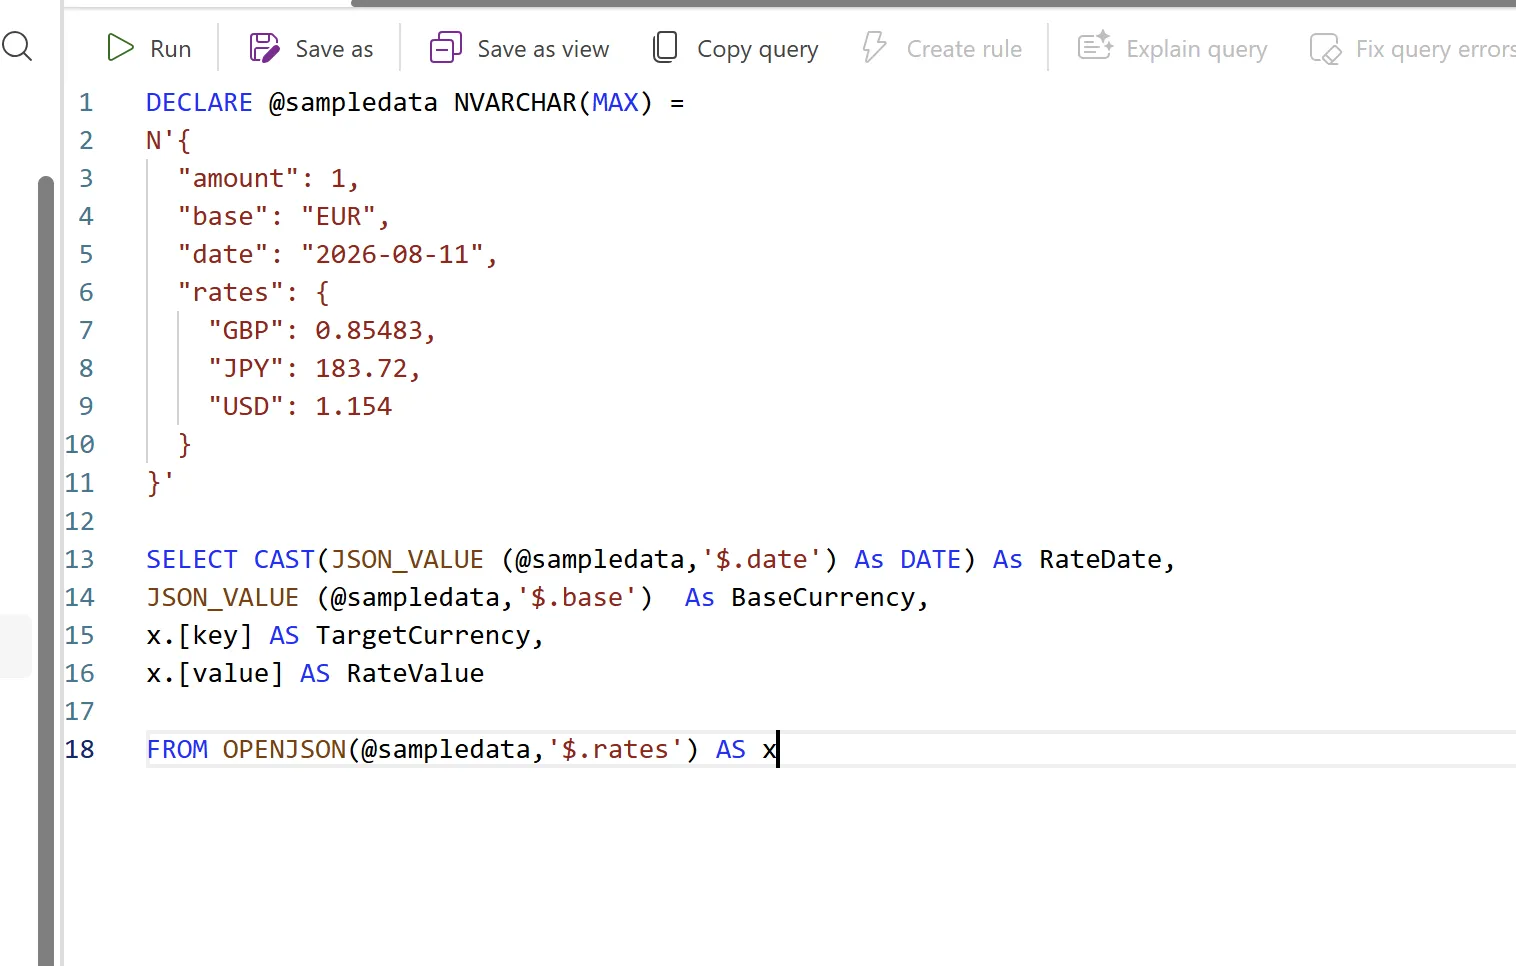Viewport: 1516px width, 966px height.
Task: Use the Copy query label
Action: click(x=758, y=49)
